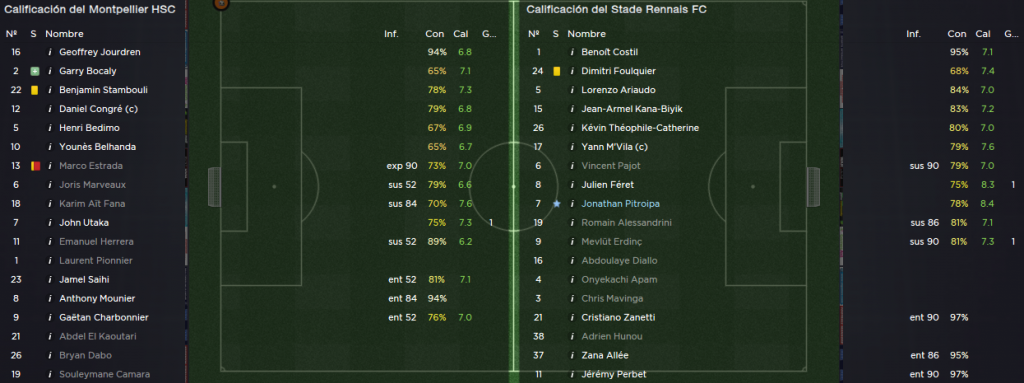Sort Montpellier list by Nombre column
This screenshot has height=383, width=1024.
pos(64,34)
